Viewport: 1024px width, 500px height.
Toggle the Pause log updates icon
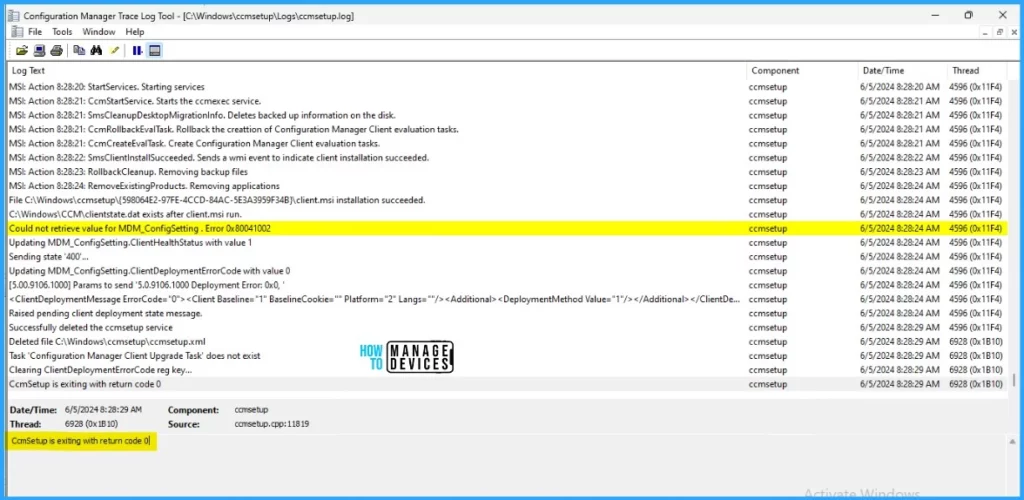pyautogui.click(x=137, y=50)
